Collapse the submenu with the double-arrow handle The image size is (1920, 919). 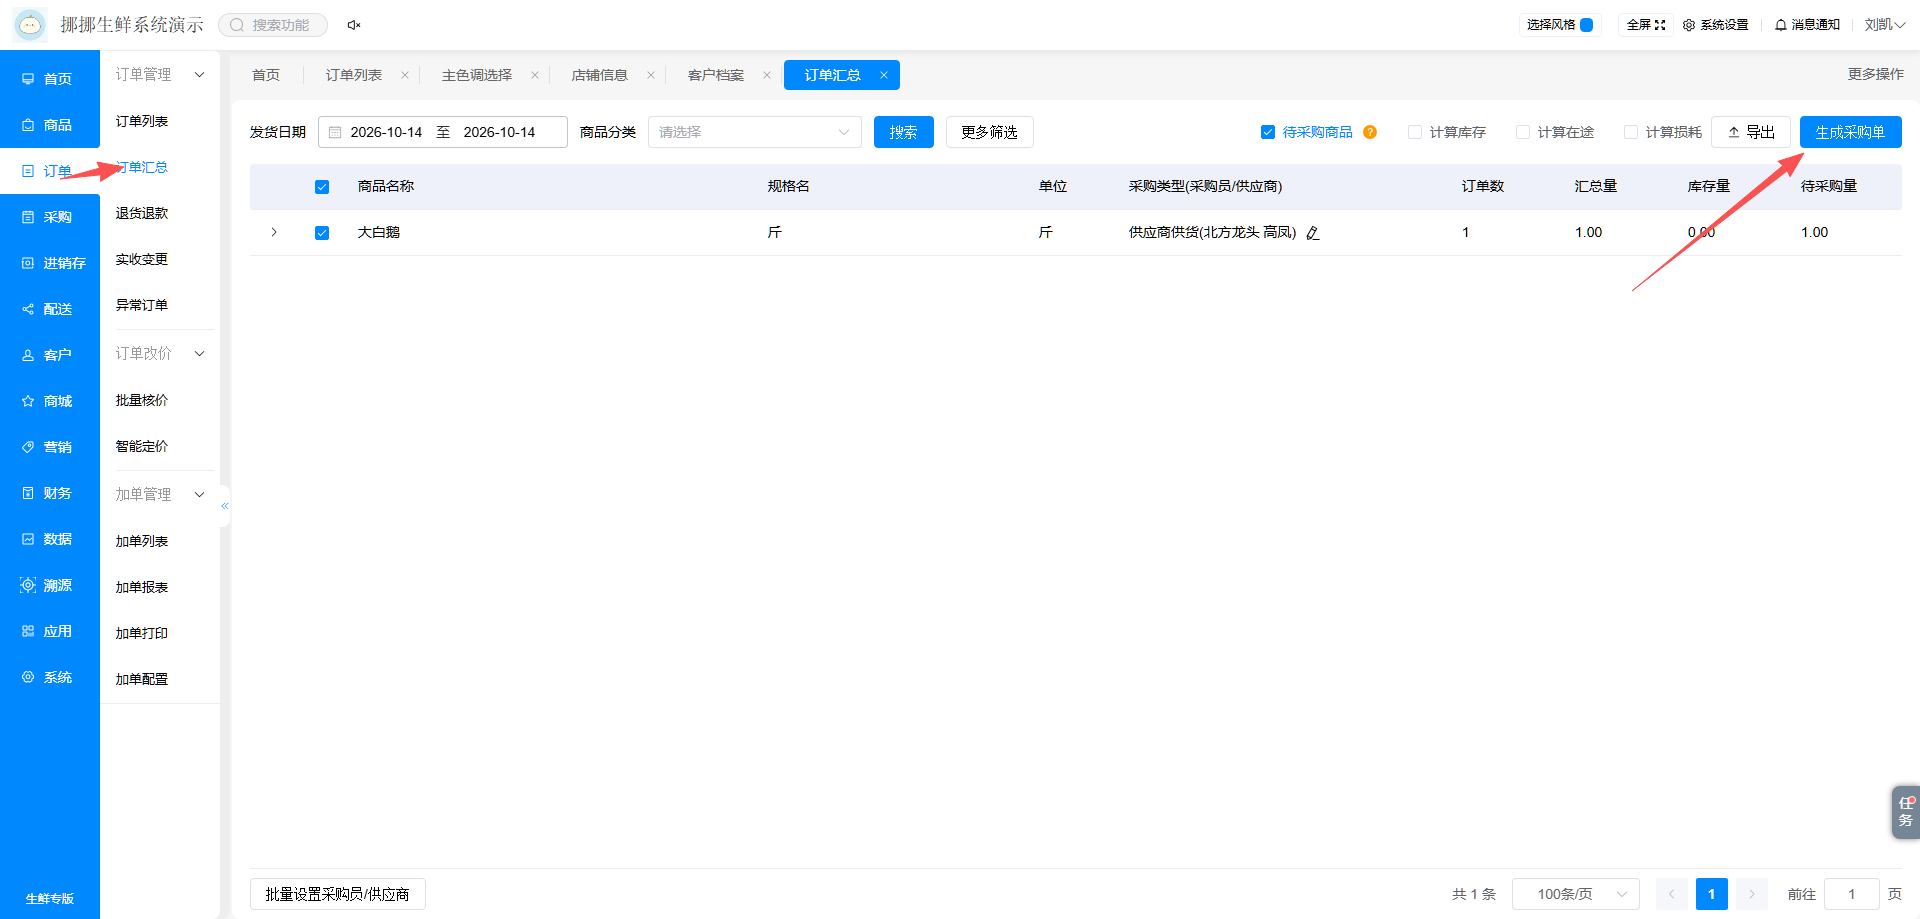click(x=225, y=506)
